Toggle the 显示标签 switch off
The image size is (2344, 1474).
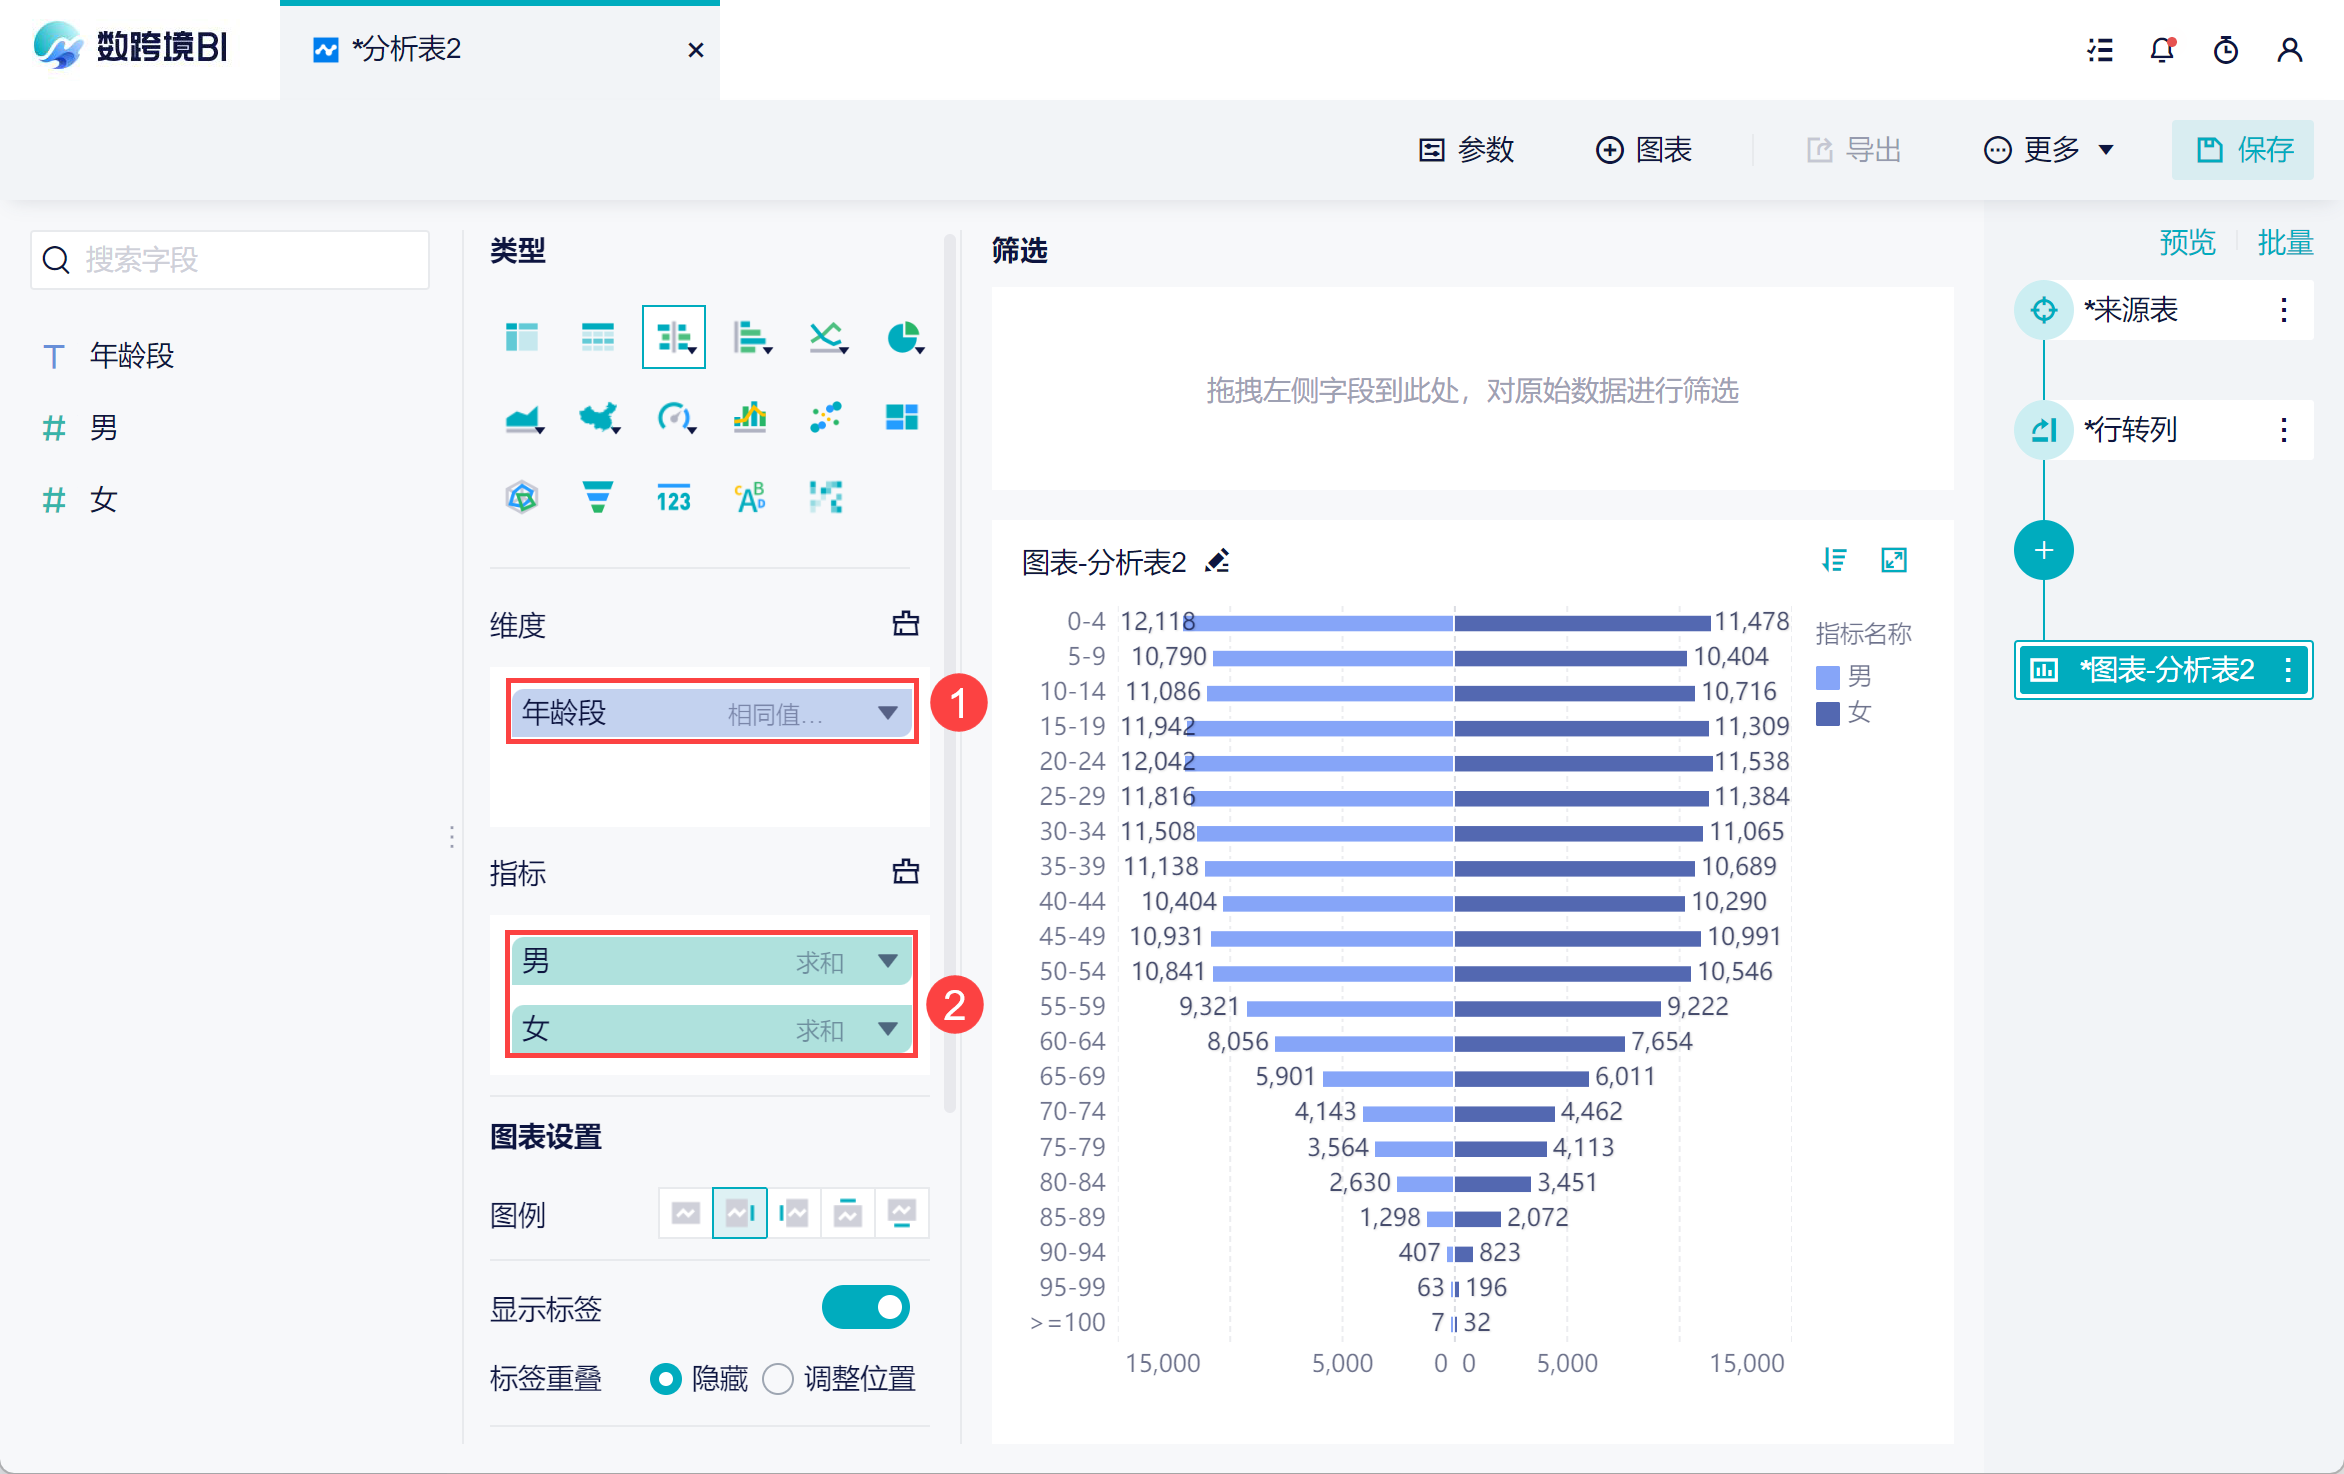click(x=865, y=1307)
